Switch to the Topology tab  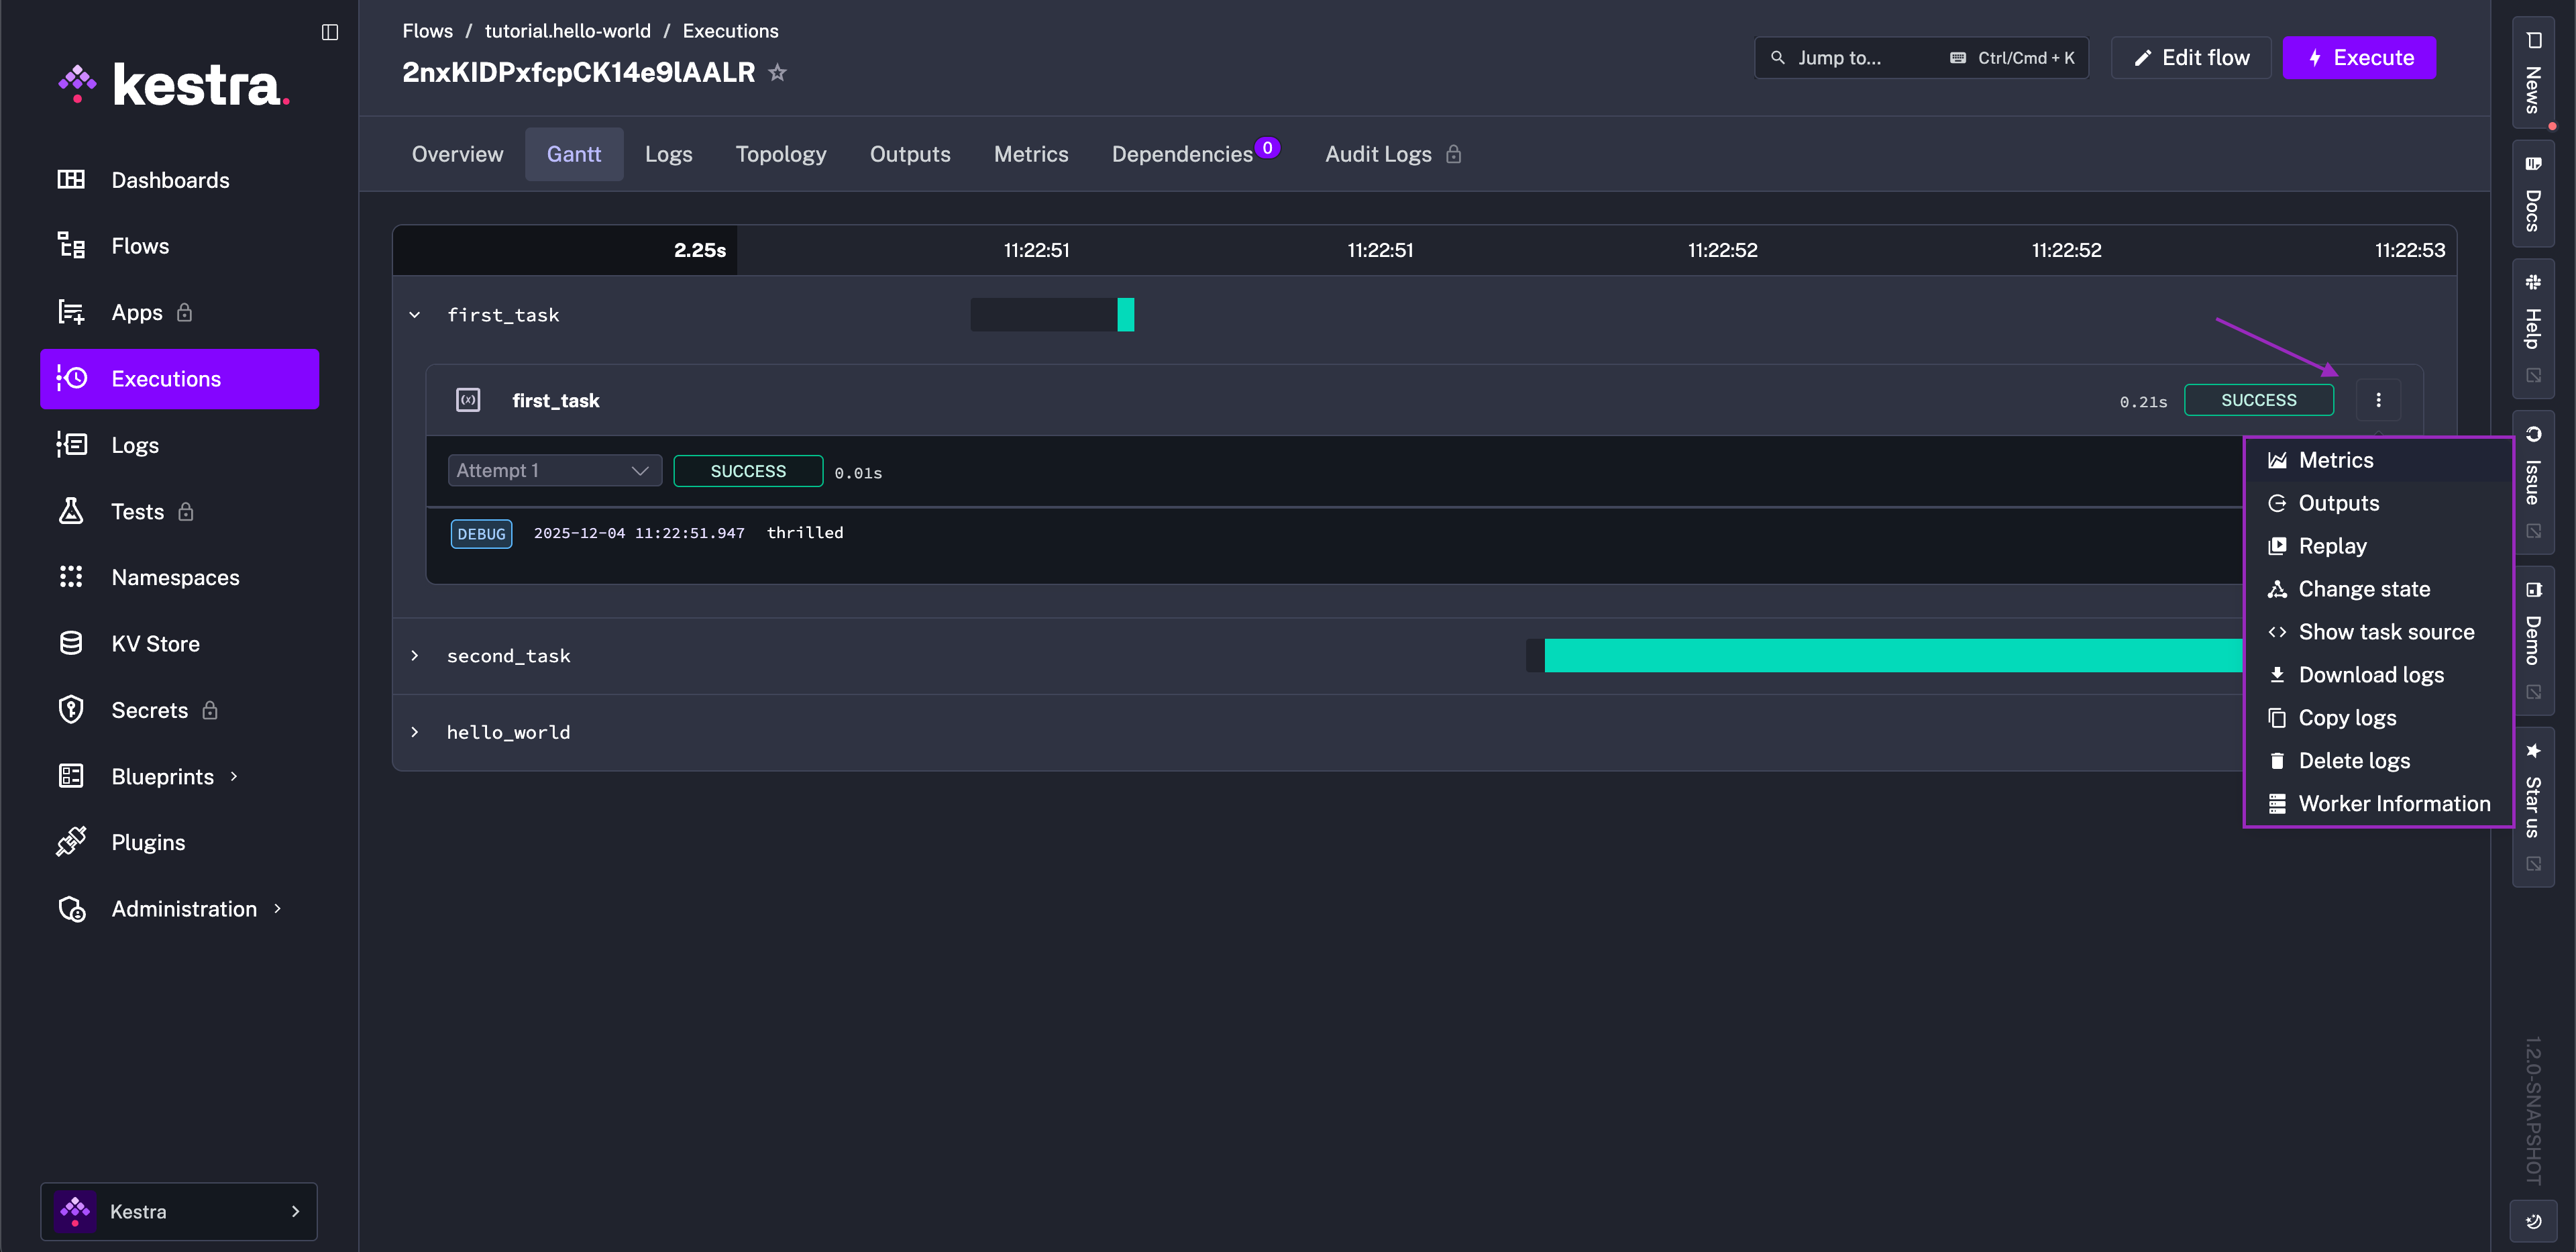click(x=781, y=154)
